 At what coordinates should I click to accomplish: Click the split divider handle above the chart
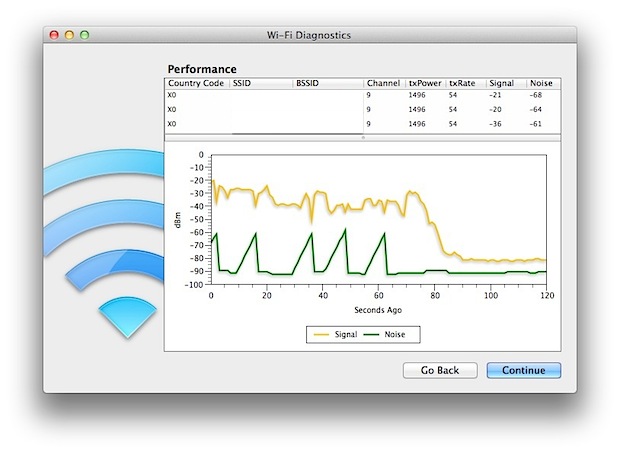coord(363,138)
